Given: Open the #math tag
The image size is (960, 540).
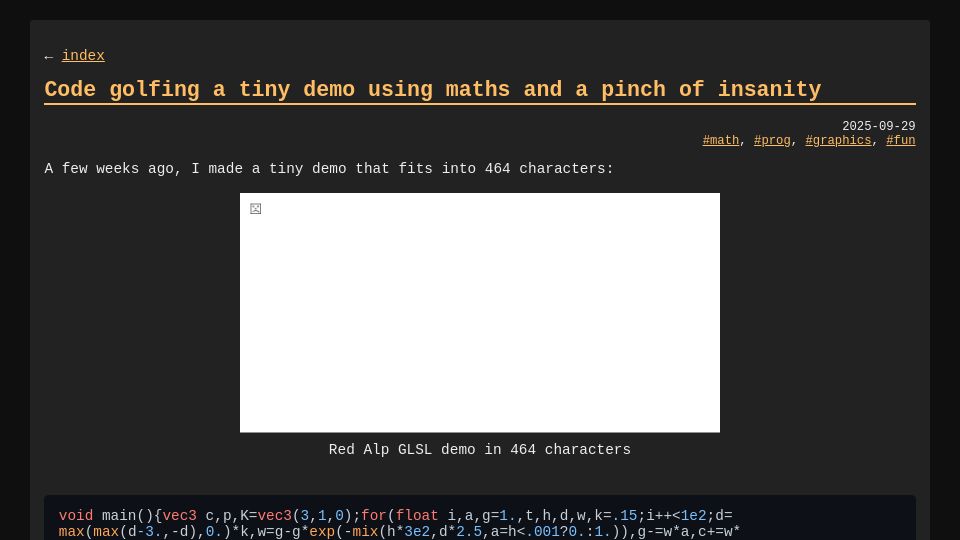Looking at the screenshot, I should 721,140.
